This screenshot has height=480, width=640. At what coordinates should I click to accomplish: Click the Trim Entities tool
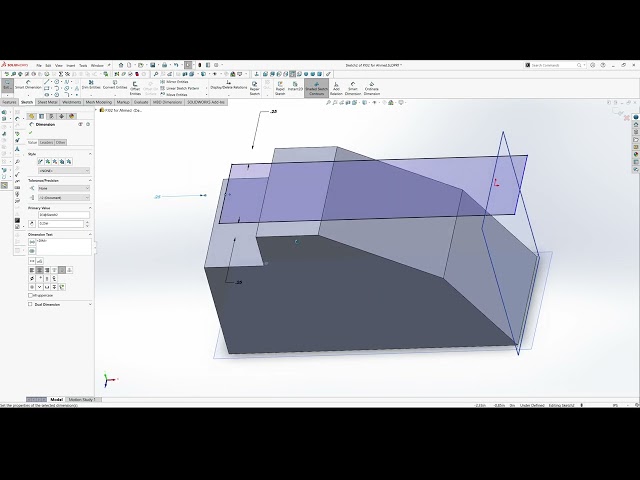(x=91, y=84)
